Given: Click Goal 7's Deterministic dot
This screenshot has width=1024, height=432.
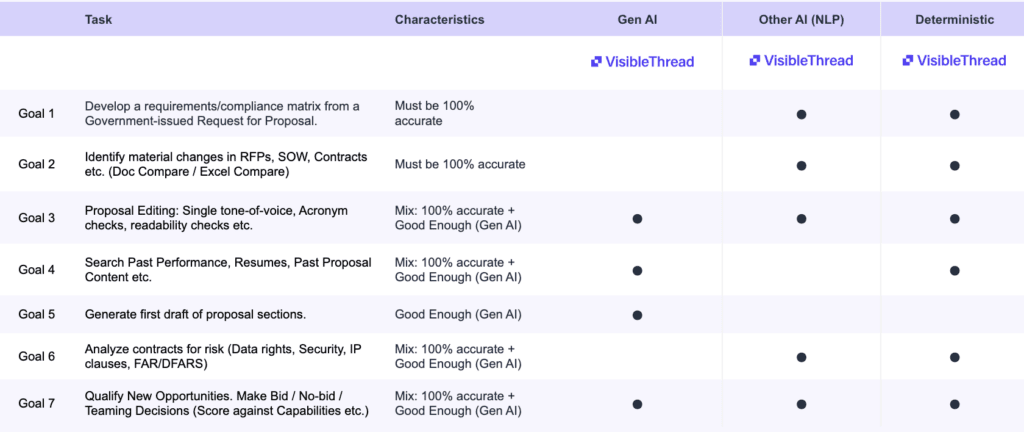Looking at the screenshot, I should (x=954, y=404).
